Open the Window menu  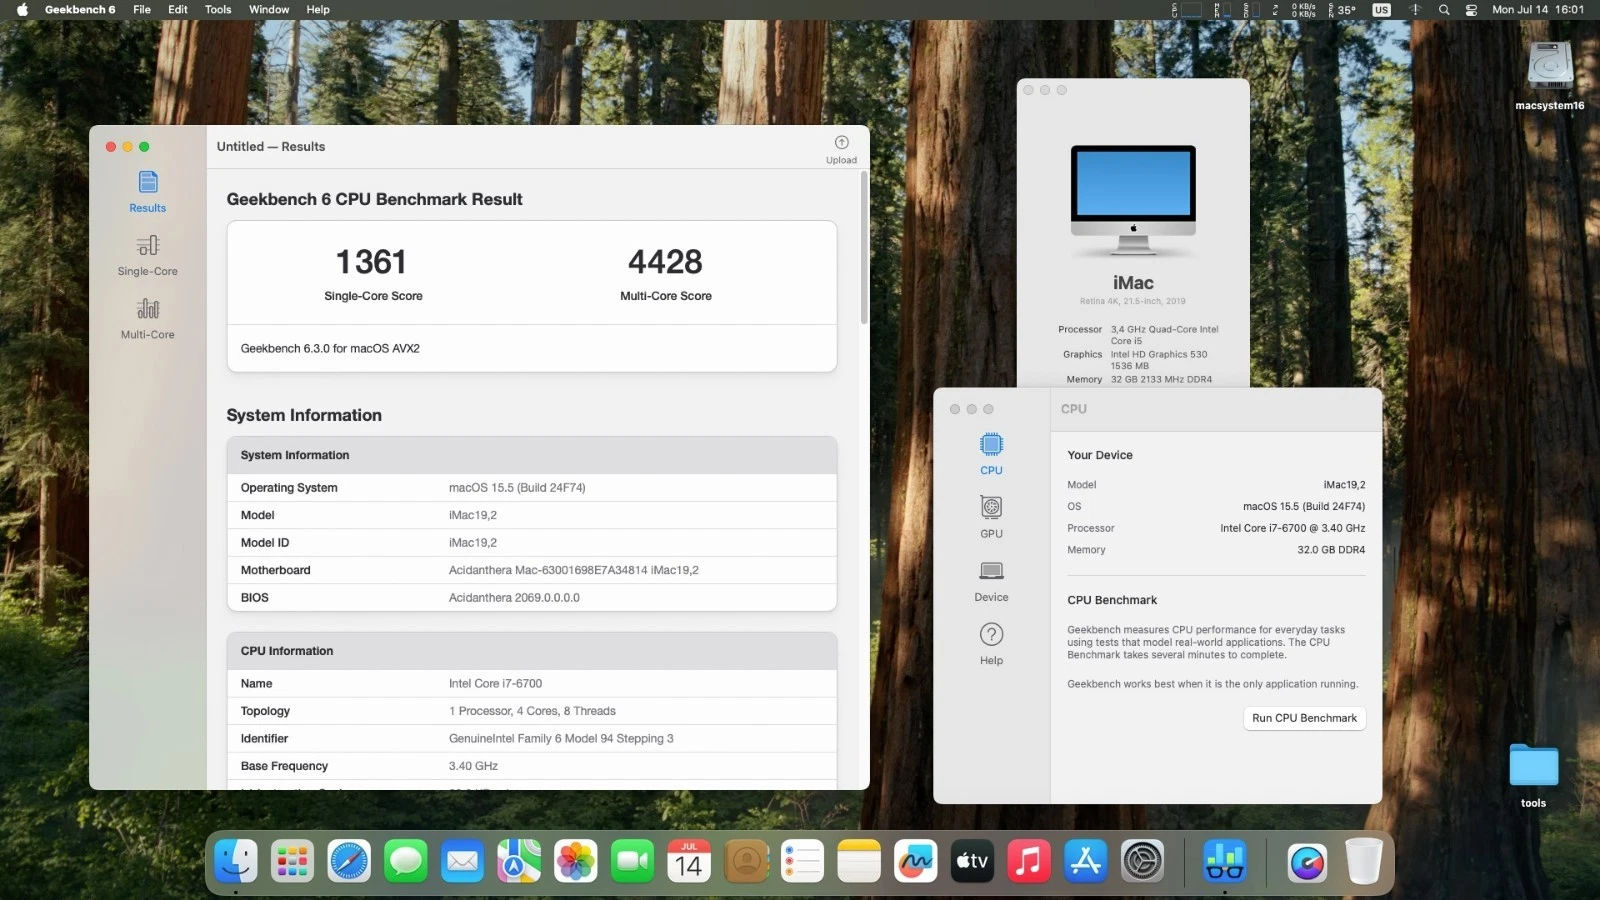(x=269, y=10)
